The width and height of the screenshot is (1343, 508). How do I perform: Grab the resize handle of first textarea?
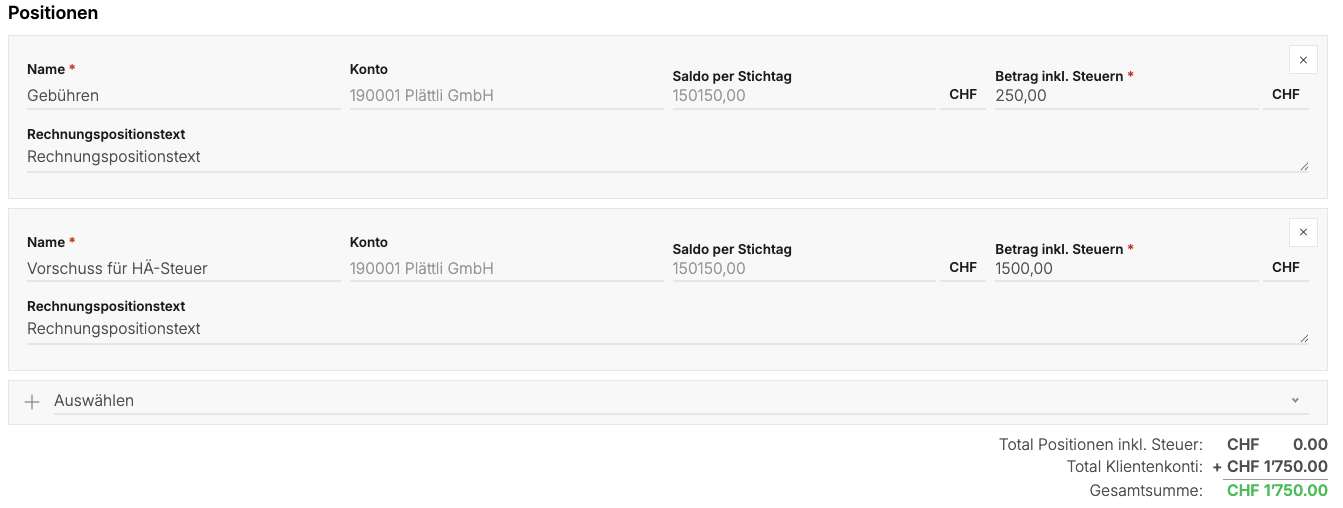click(x=1304, y=167)
